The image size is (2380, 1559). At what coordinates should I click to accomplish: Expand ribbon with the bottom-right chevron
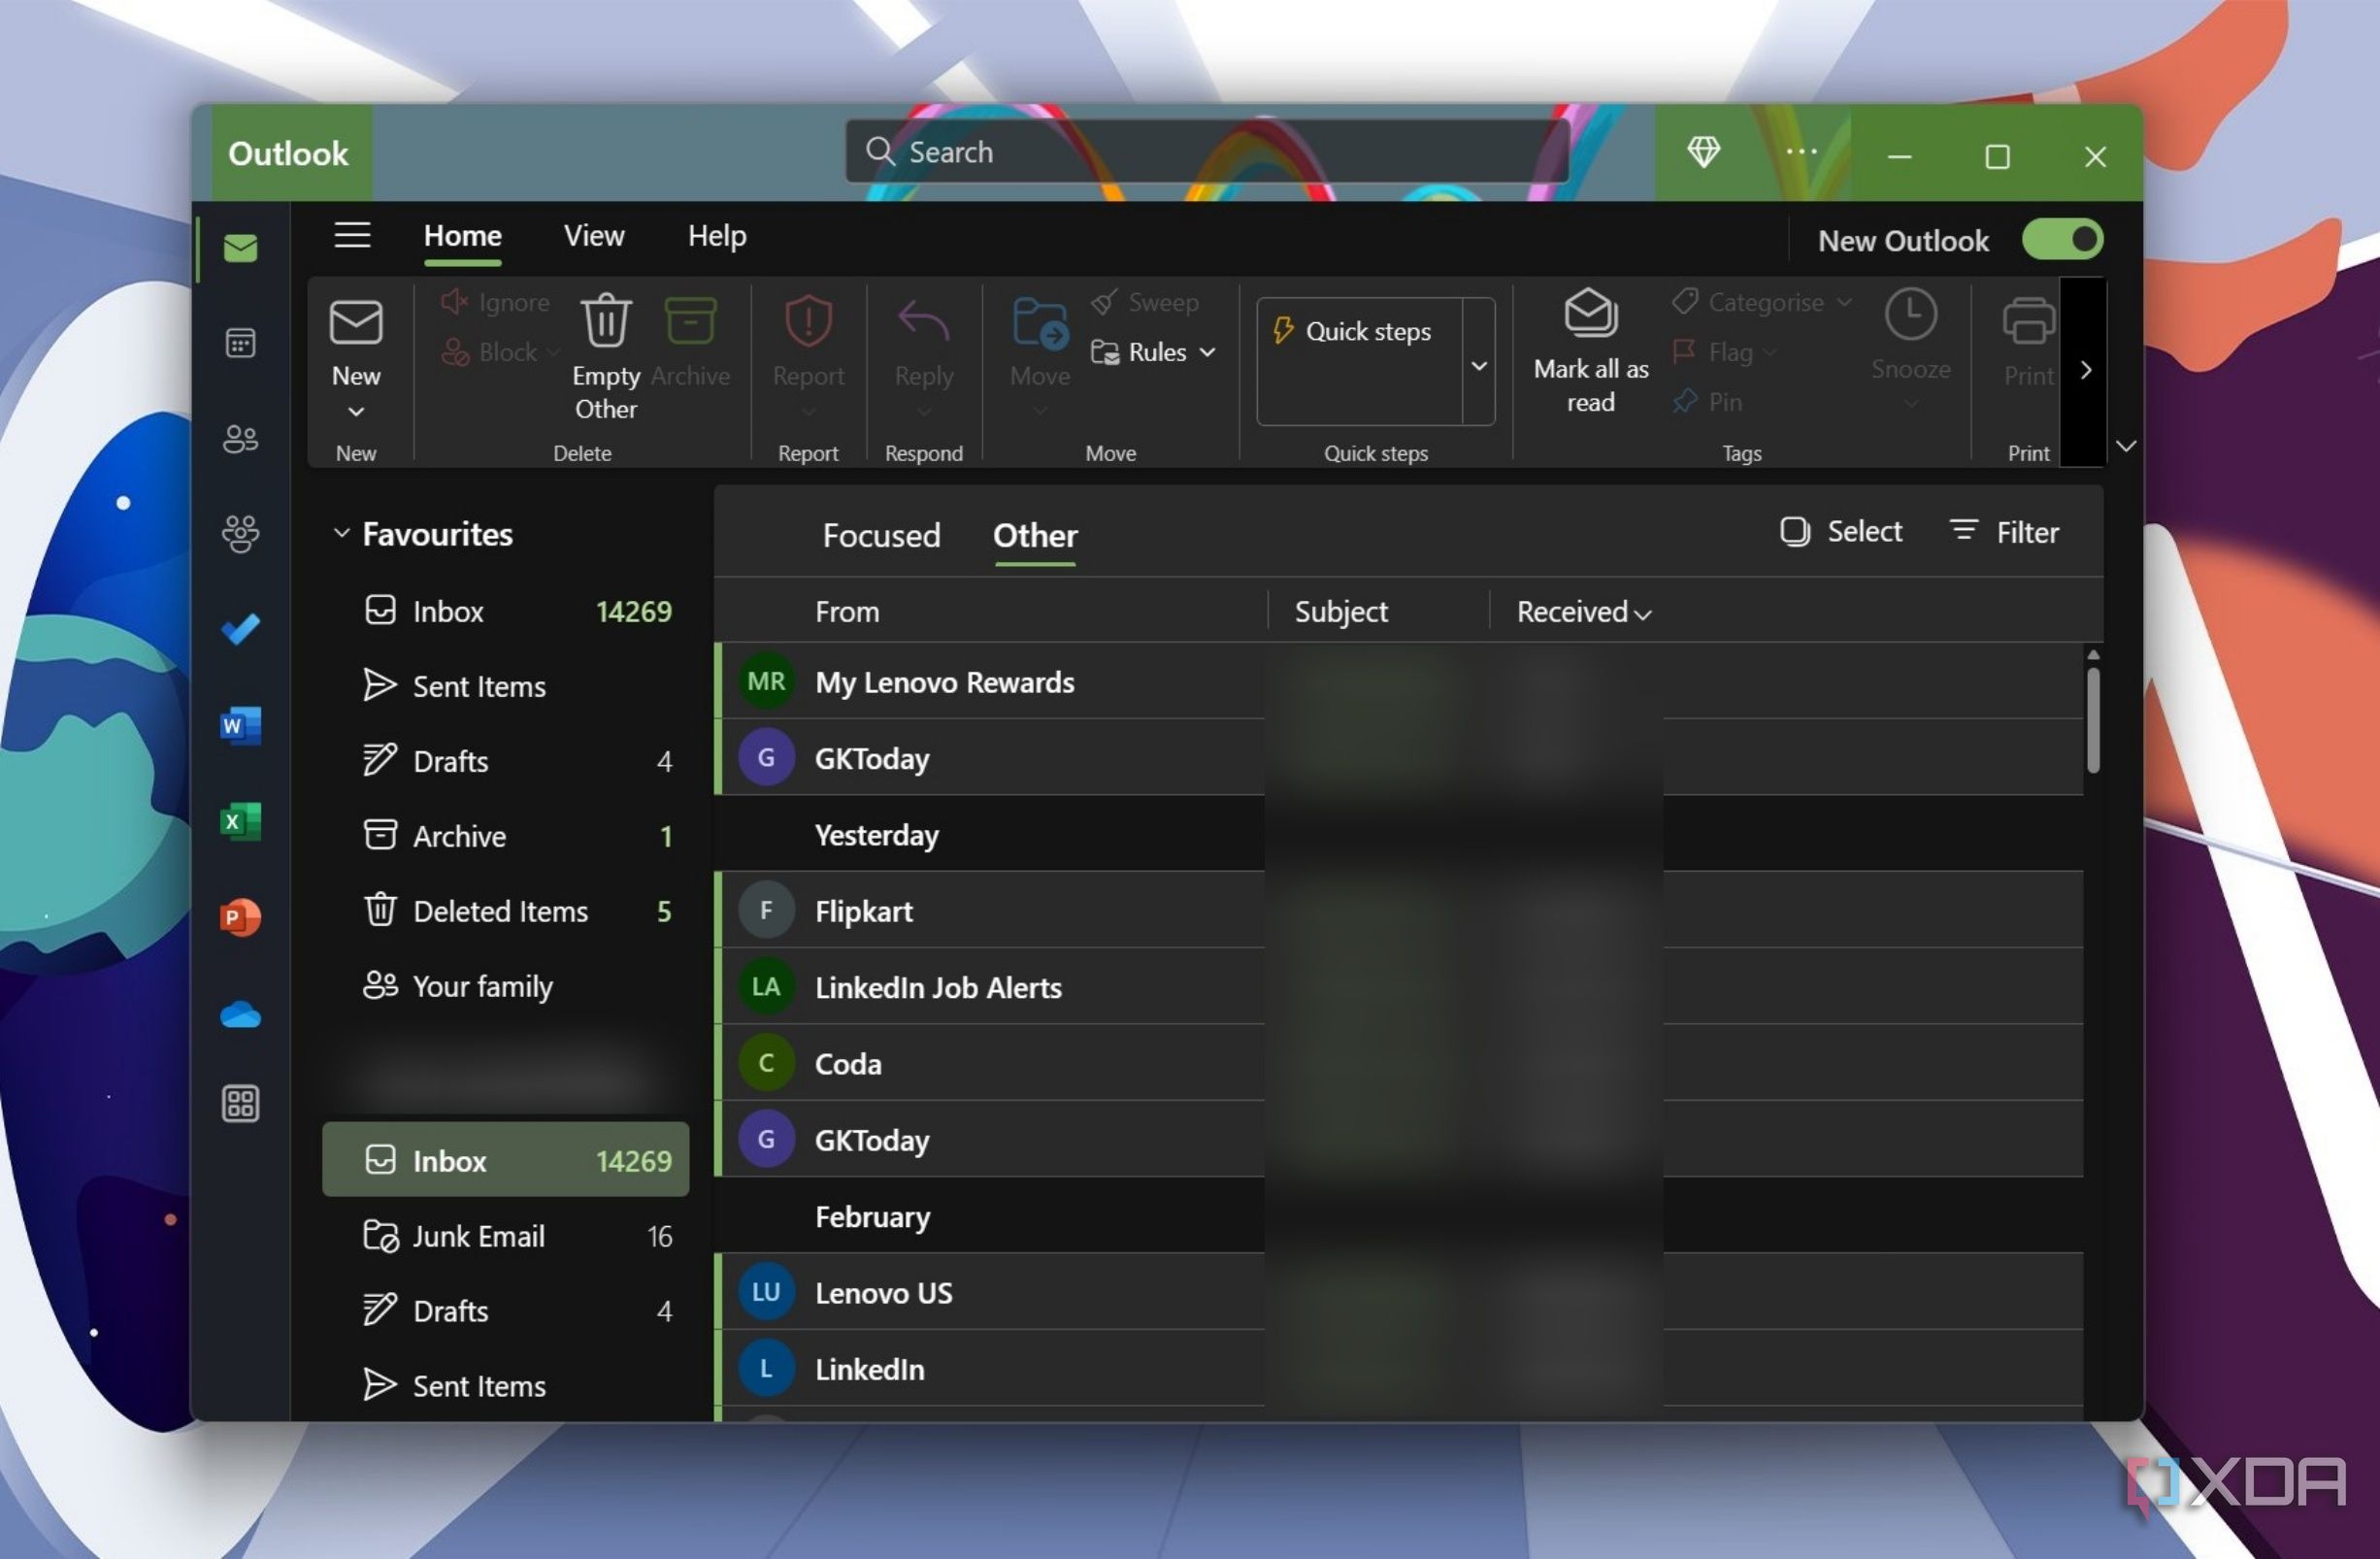pyautogui.click(x=2126, y=446)
